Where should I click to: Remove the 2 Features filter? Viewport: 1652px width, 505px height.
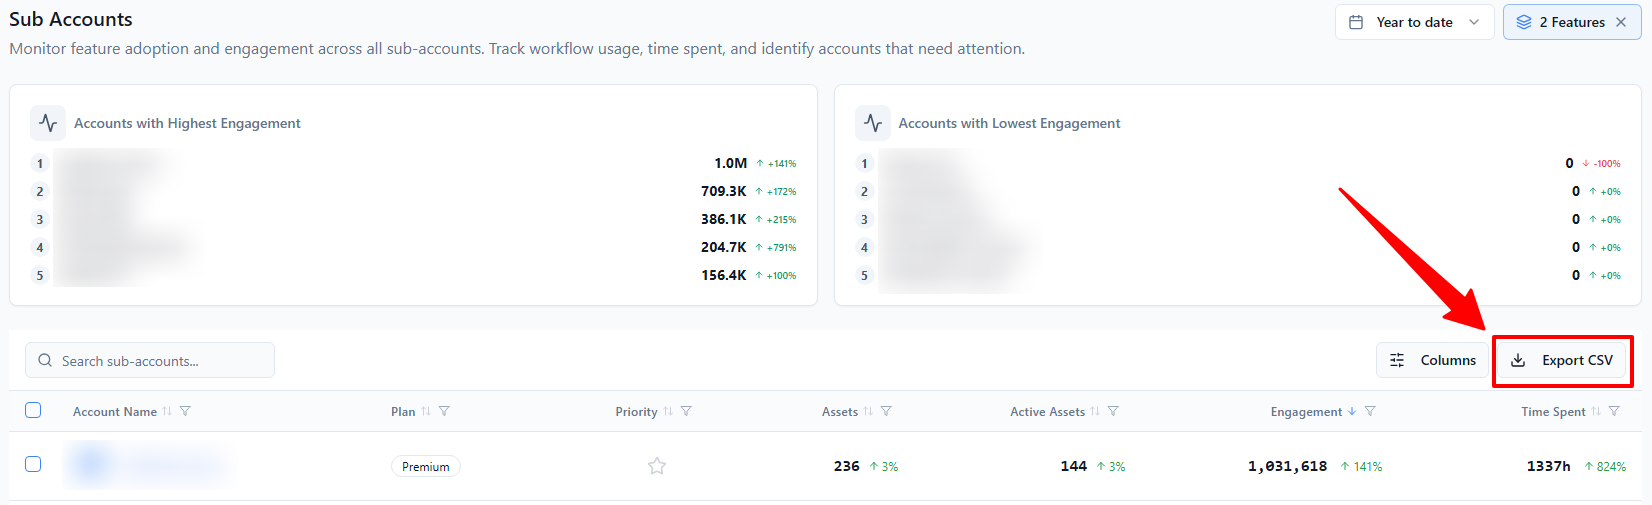click(x=1621, y=22)
